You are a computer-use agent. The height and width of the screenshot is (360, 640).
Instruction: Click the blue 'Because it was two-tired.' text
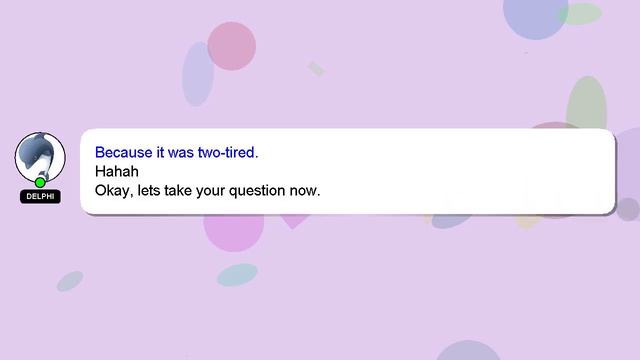[x=176, y=152]
